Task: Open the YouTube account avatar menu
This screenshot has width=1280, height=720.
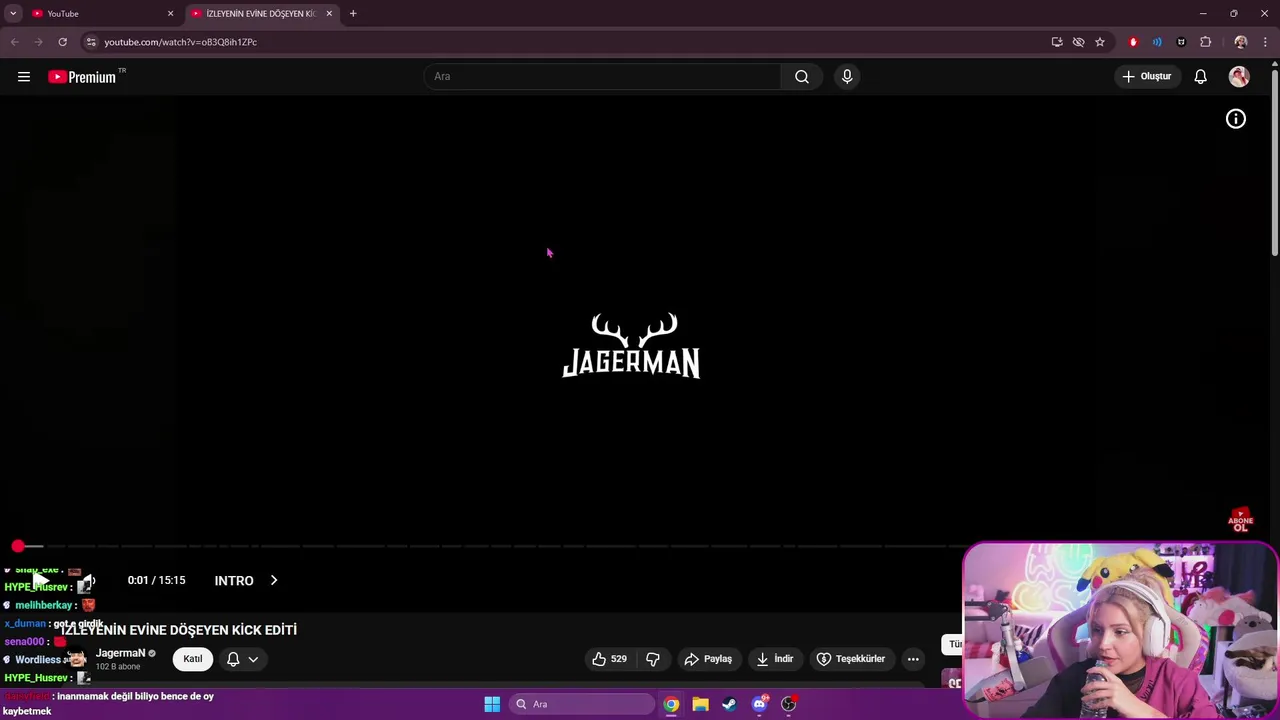Action: (x=1239, y=77)
